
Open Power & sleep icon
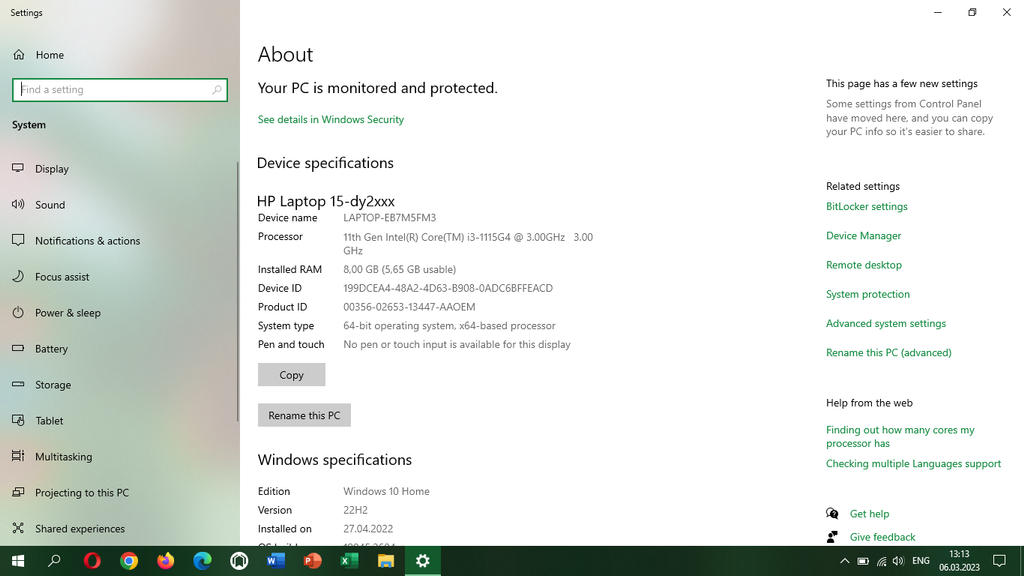click(18, 312)
